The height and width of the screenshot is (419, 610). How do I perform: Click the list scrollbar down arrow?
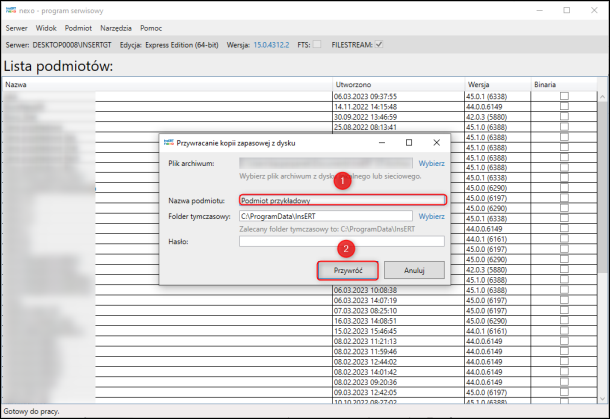(603, 398)
